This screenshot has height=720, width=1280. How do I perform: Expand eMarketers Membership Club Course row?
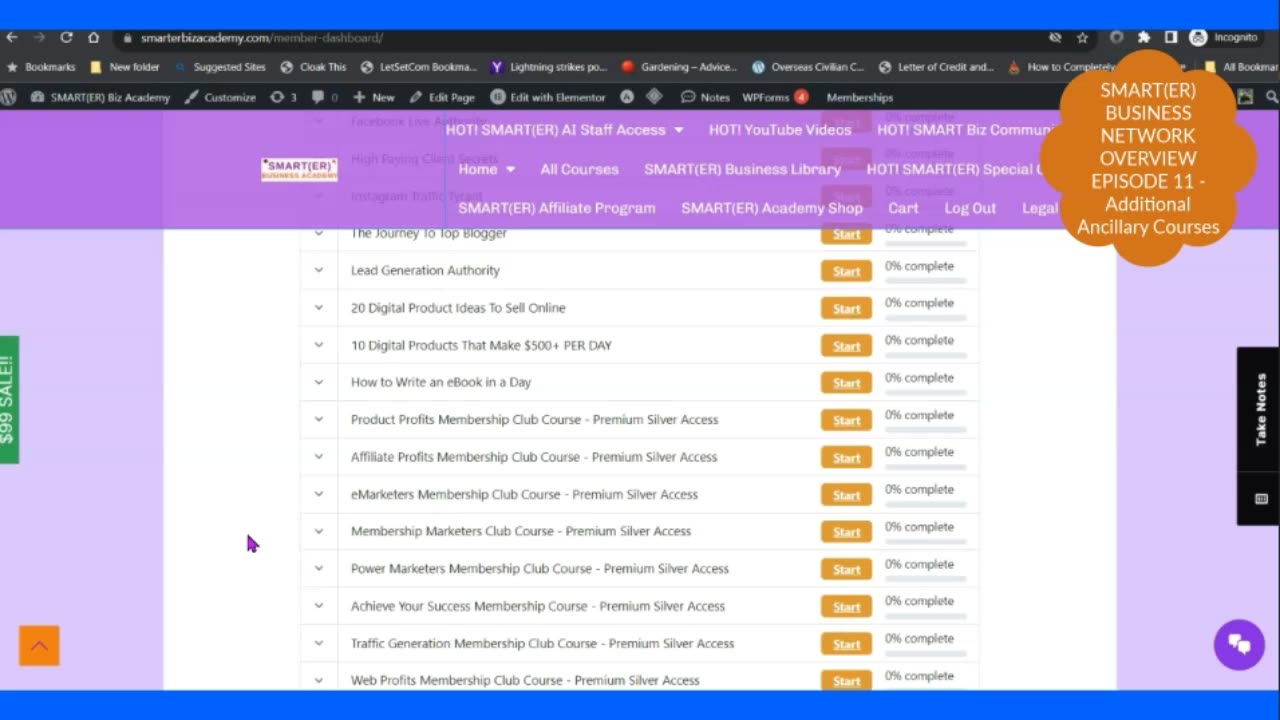coord(319,494)
